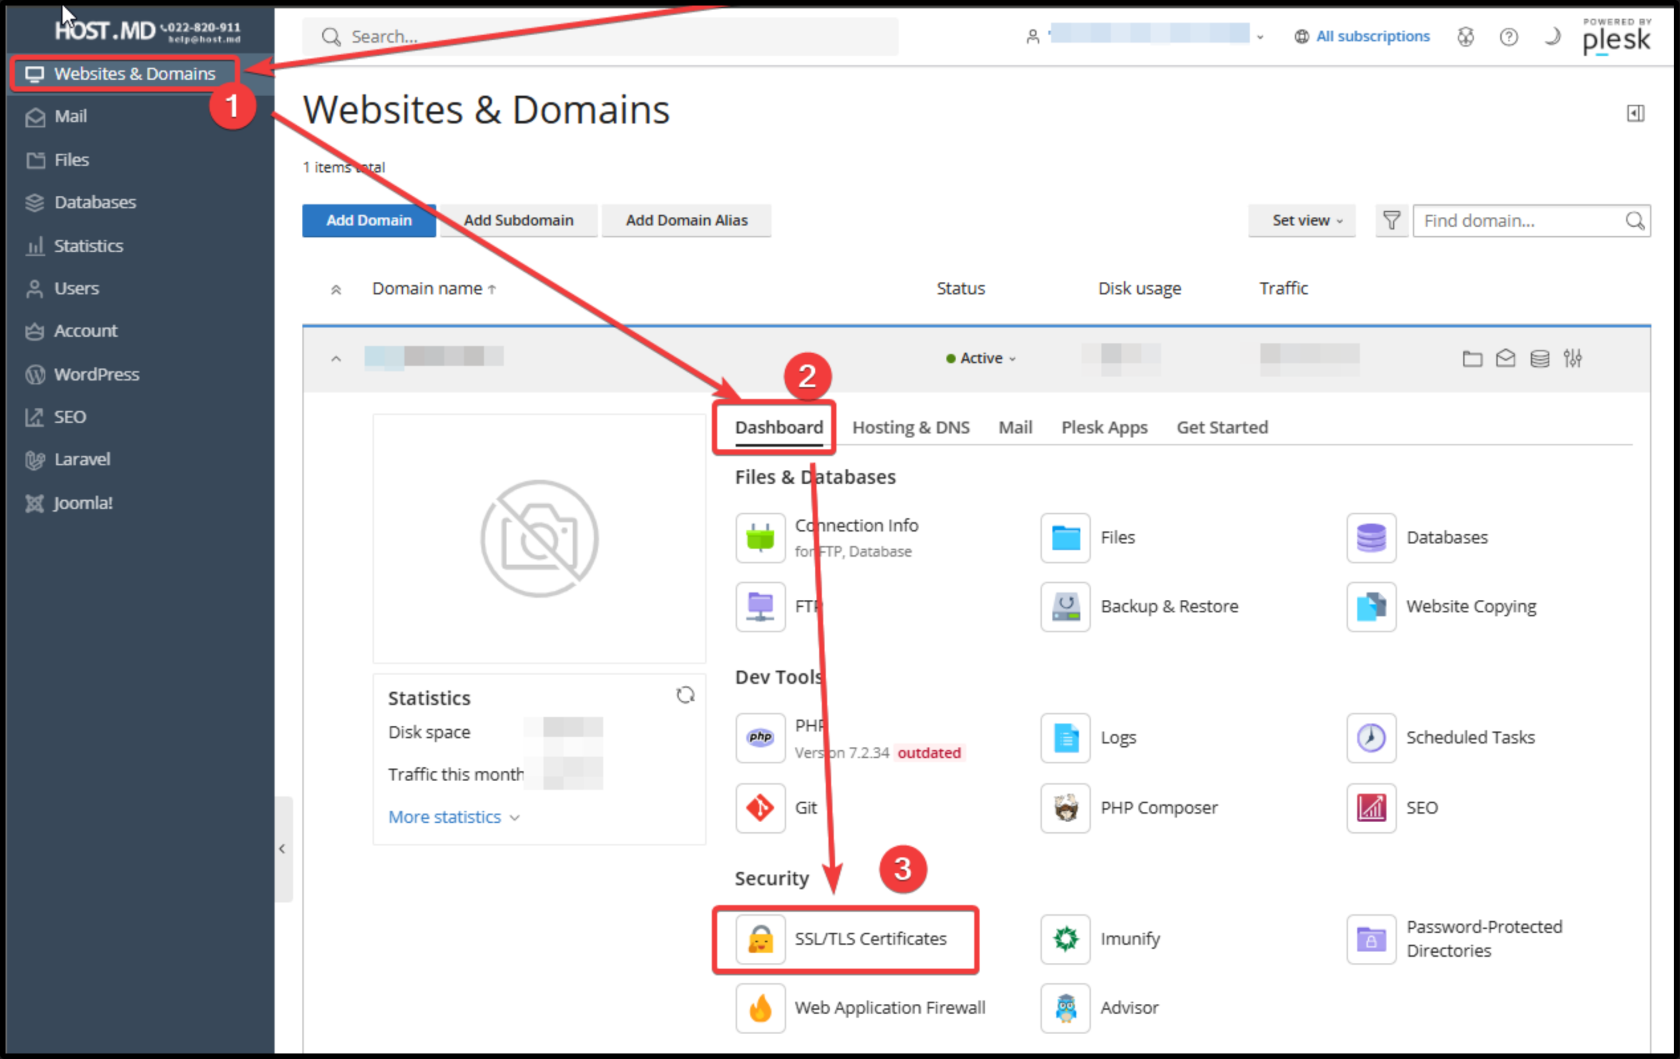
Task: Open the Scheduled Tasks clock icon
Action: (1371, 738)
